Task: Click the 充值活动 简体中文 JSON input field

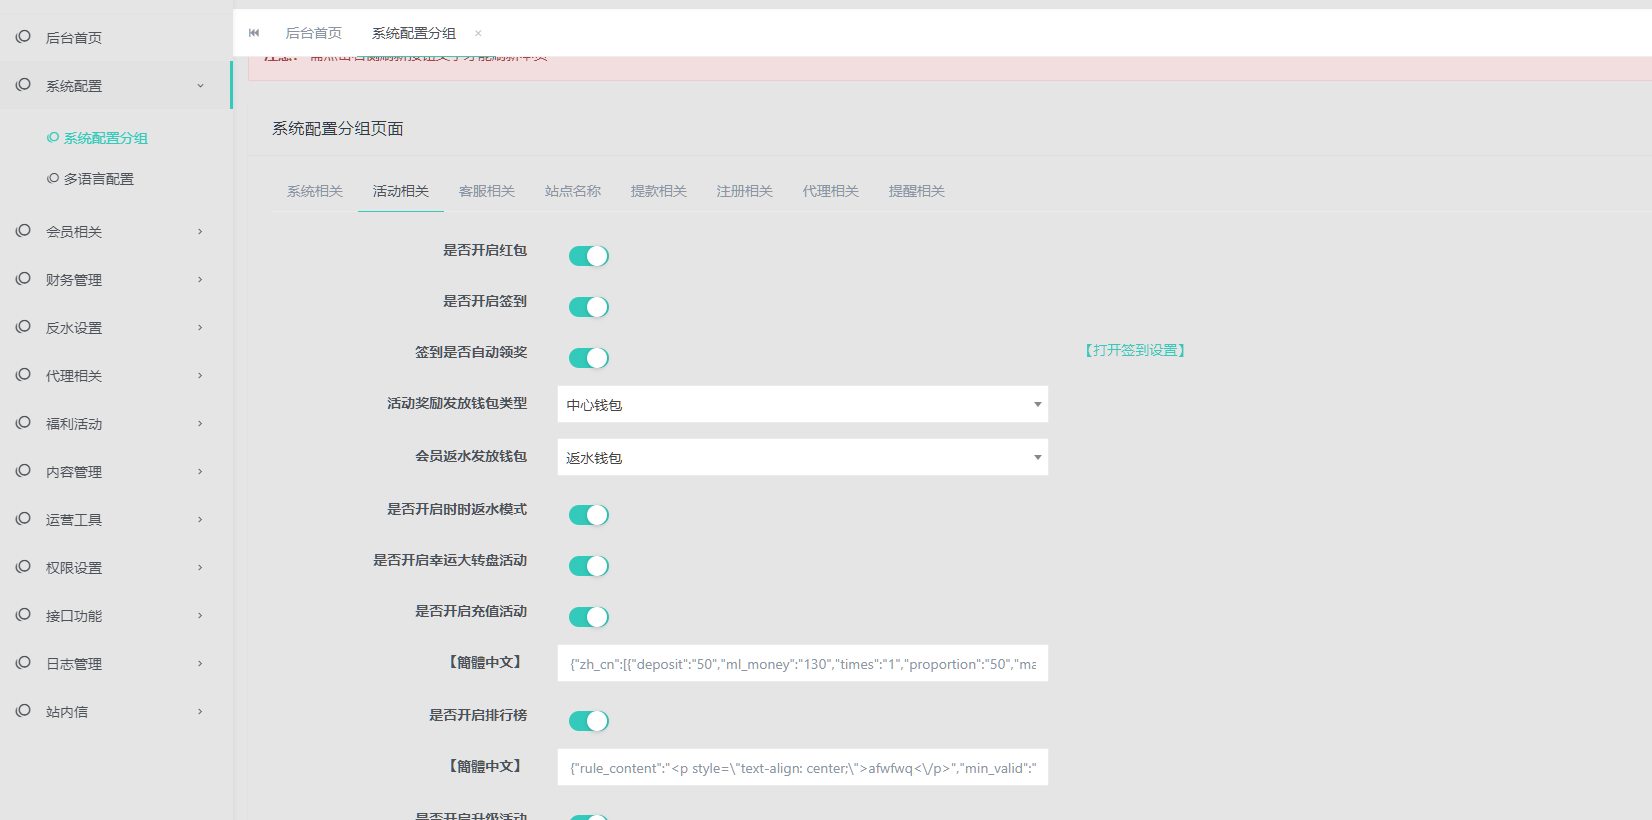Action: point(802,664)
